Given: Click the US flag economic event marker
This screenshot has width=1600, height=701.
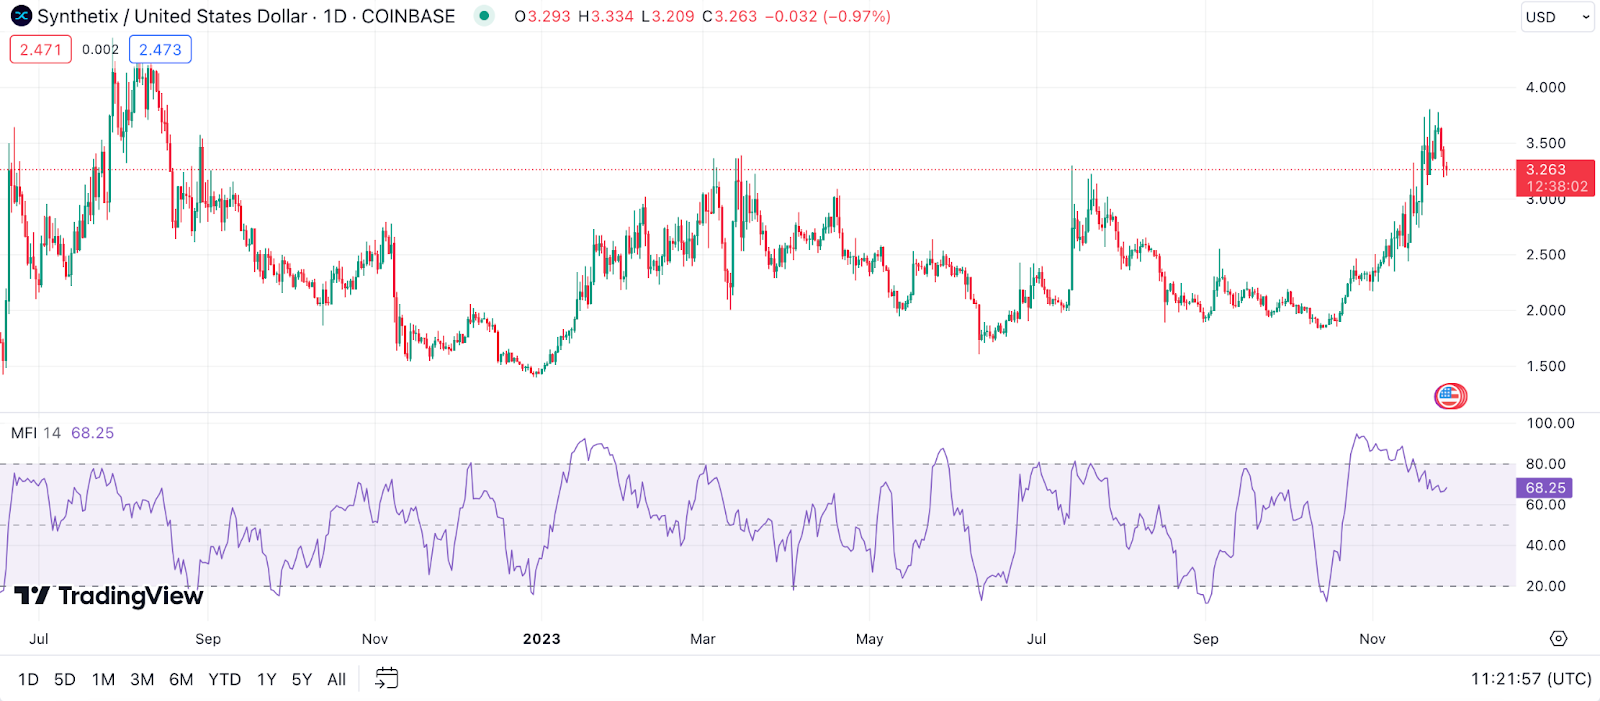Looking at the screenshot, I should pyautogui.click(x=1449, y=397).
